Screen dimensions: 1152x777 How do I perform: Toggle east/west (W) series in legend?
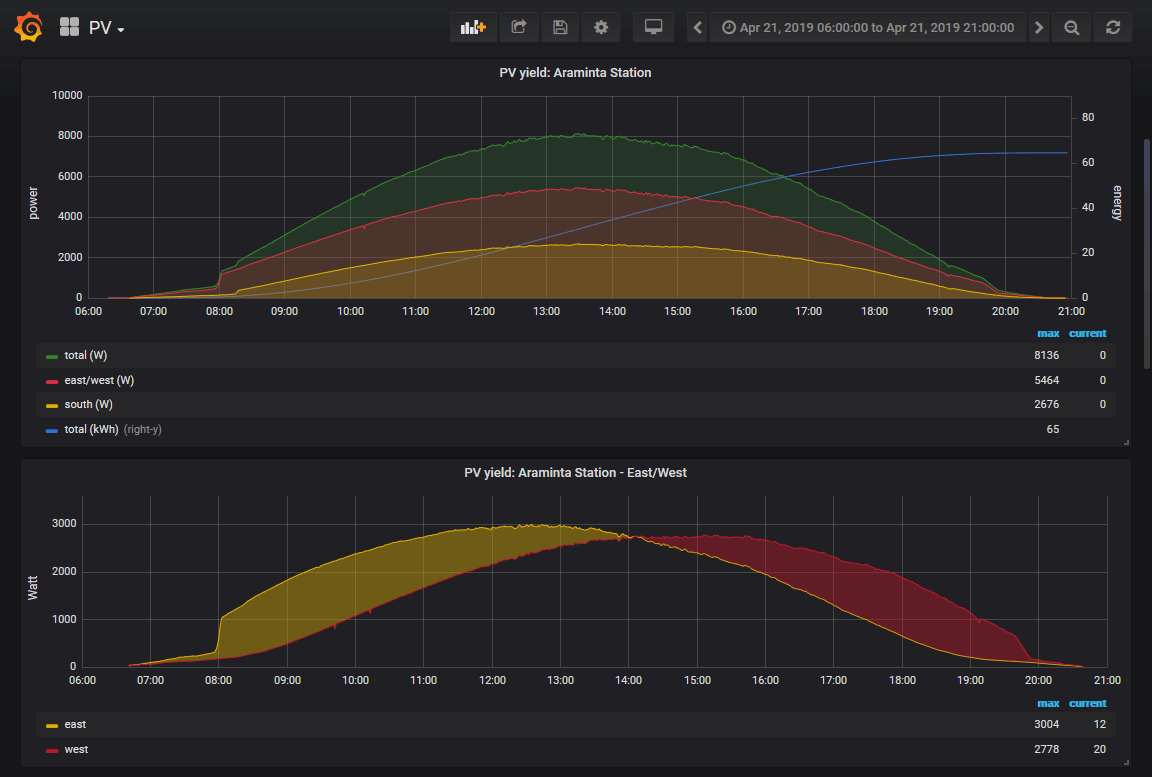(x=99, y=380)
